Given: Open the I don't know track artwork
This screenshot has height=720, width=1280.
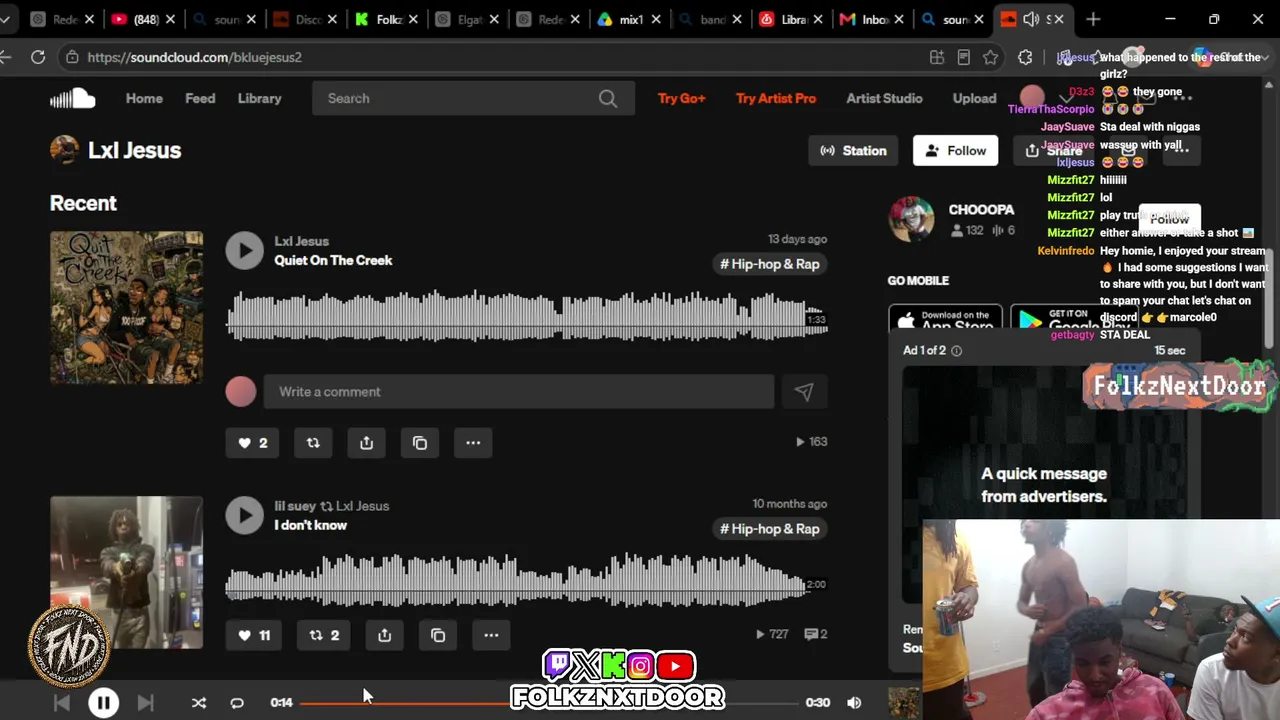Looking at the screenshot, I should [x=126, y=572].
